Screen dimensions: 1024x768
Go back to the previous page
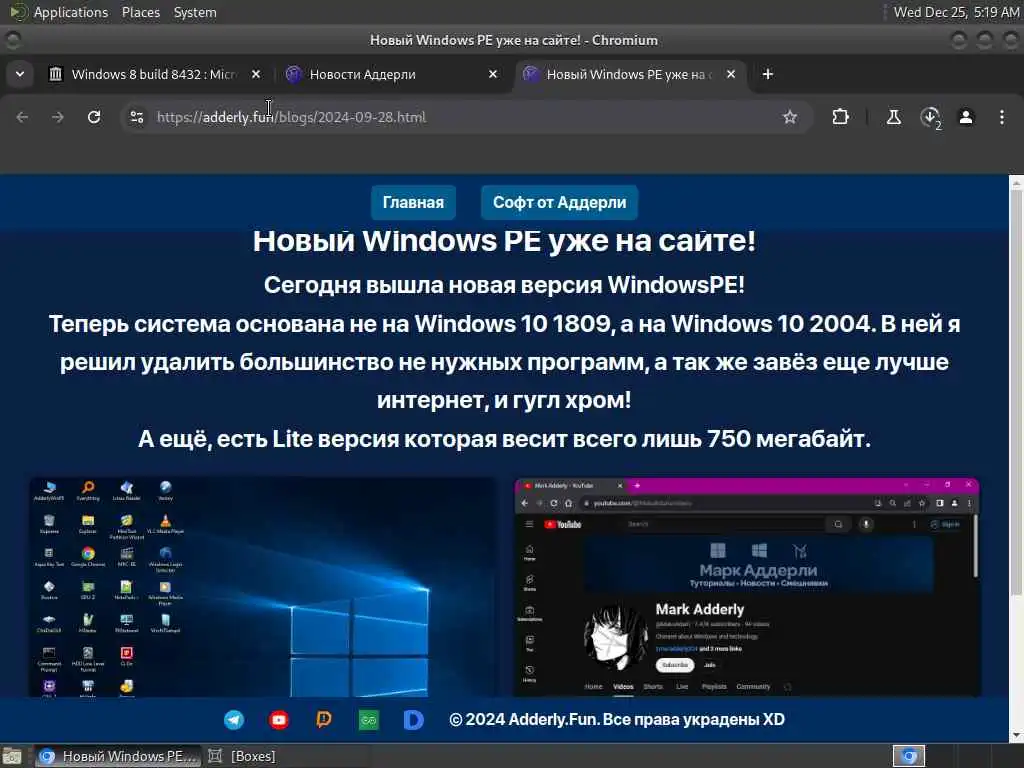22,117
